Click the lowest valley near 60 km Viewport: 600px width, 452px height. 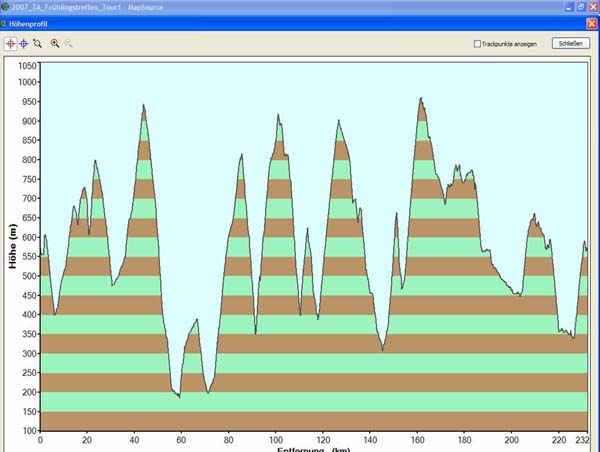coord(179,397)
